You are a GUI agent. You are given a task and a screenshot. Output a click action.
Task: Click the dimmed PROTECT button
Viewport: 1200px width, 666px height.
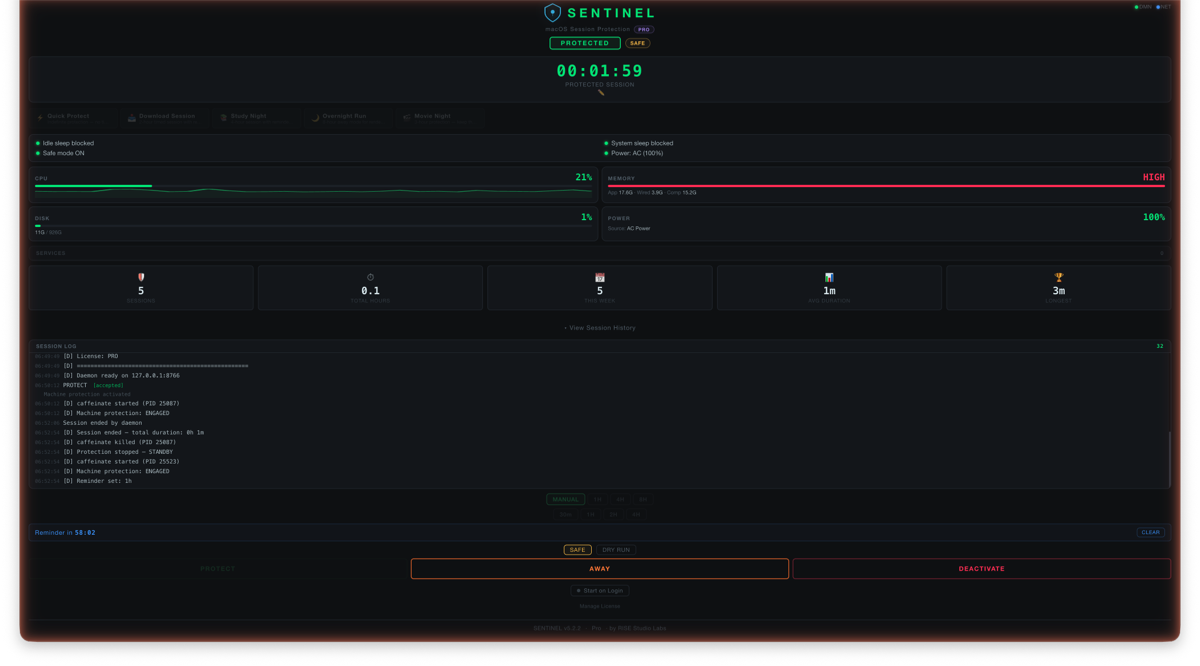(218, 569)
